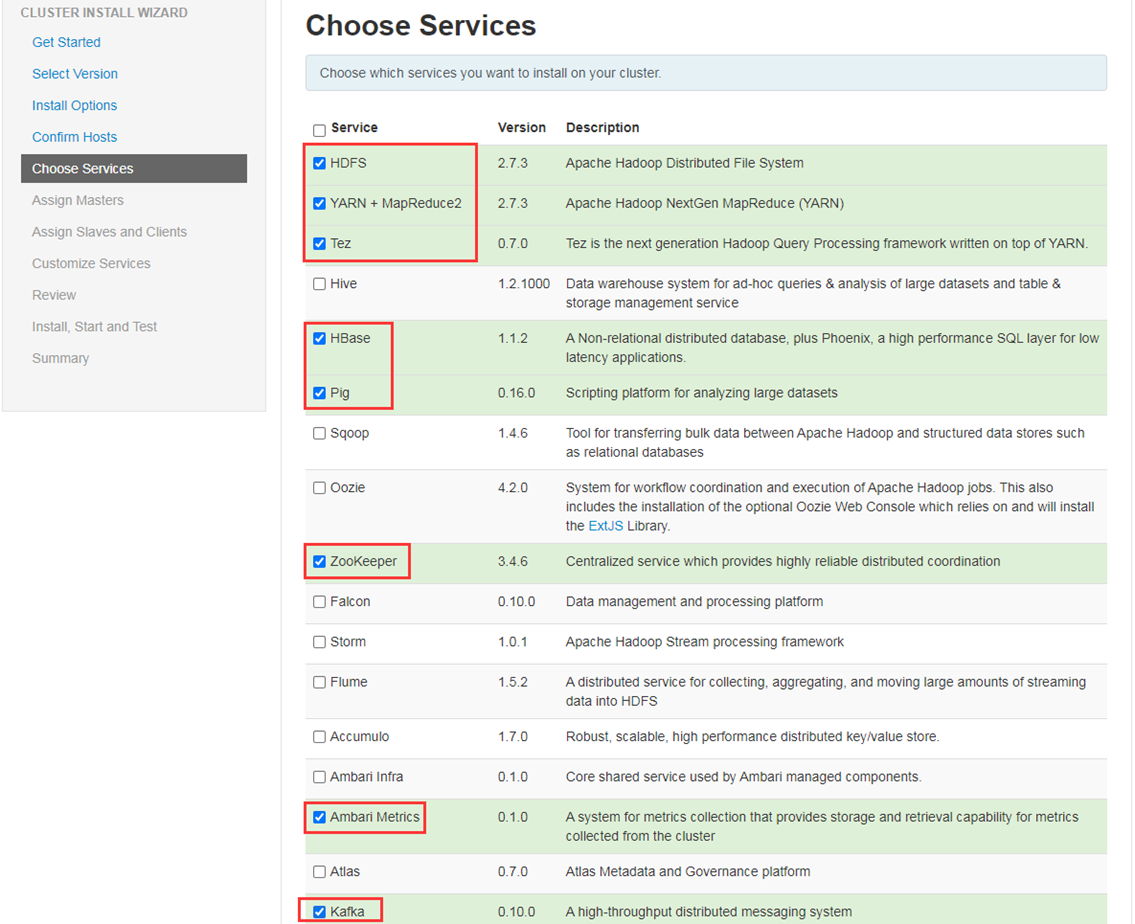
Task: Click the Version column header
Action: pos(521,127)
